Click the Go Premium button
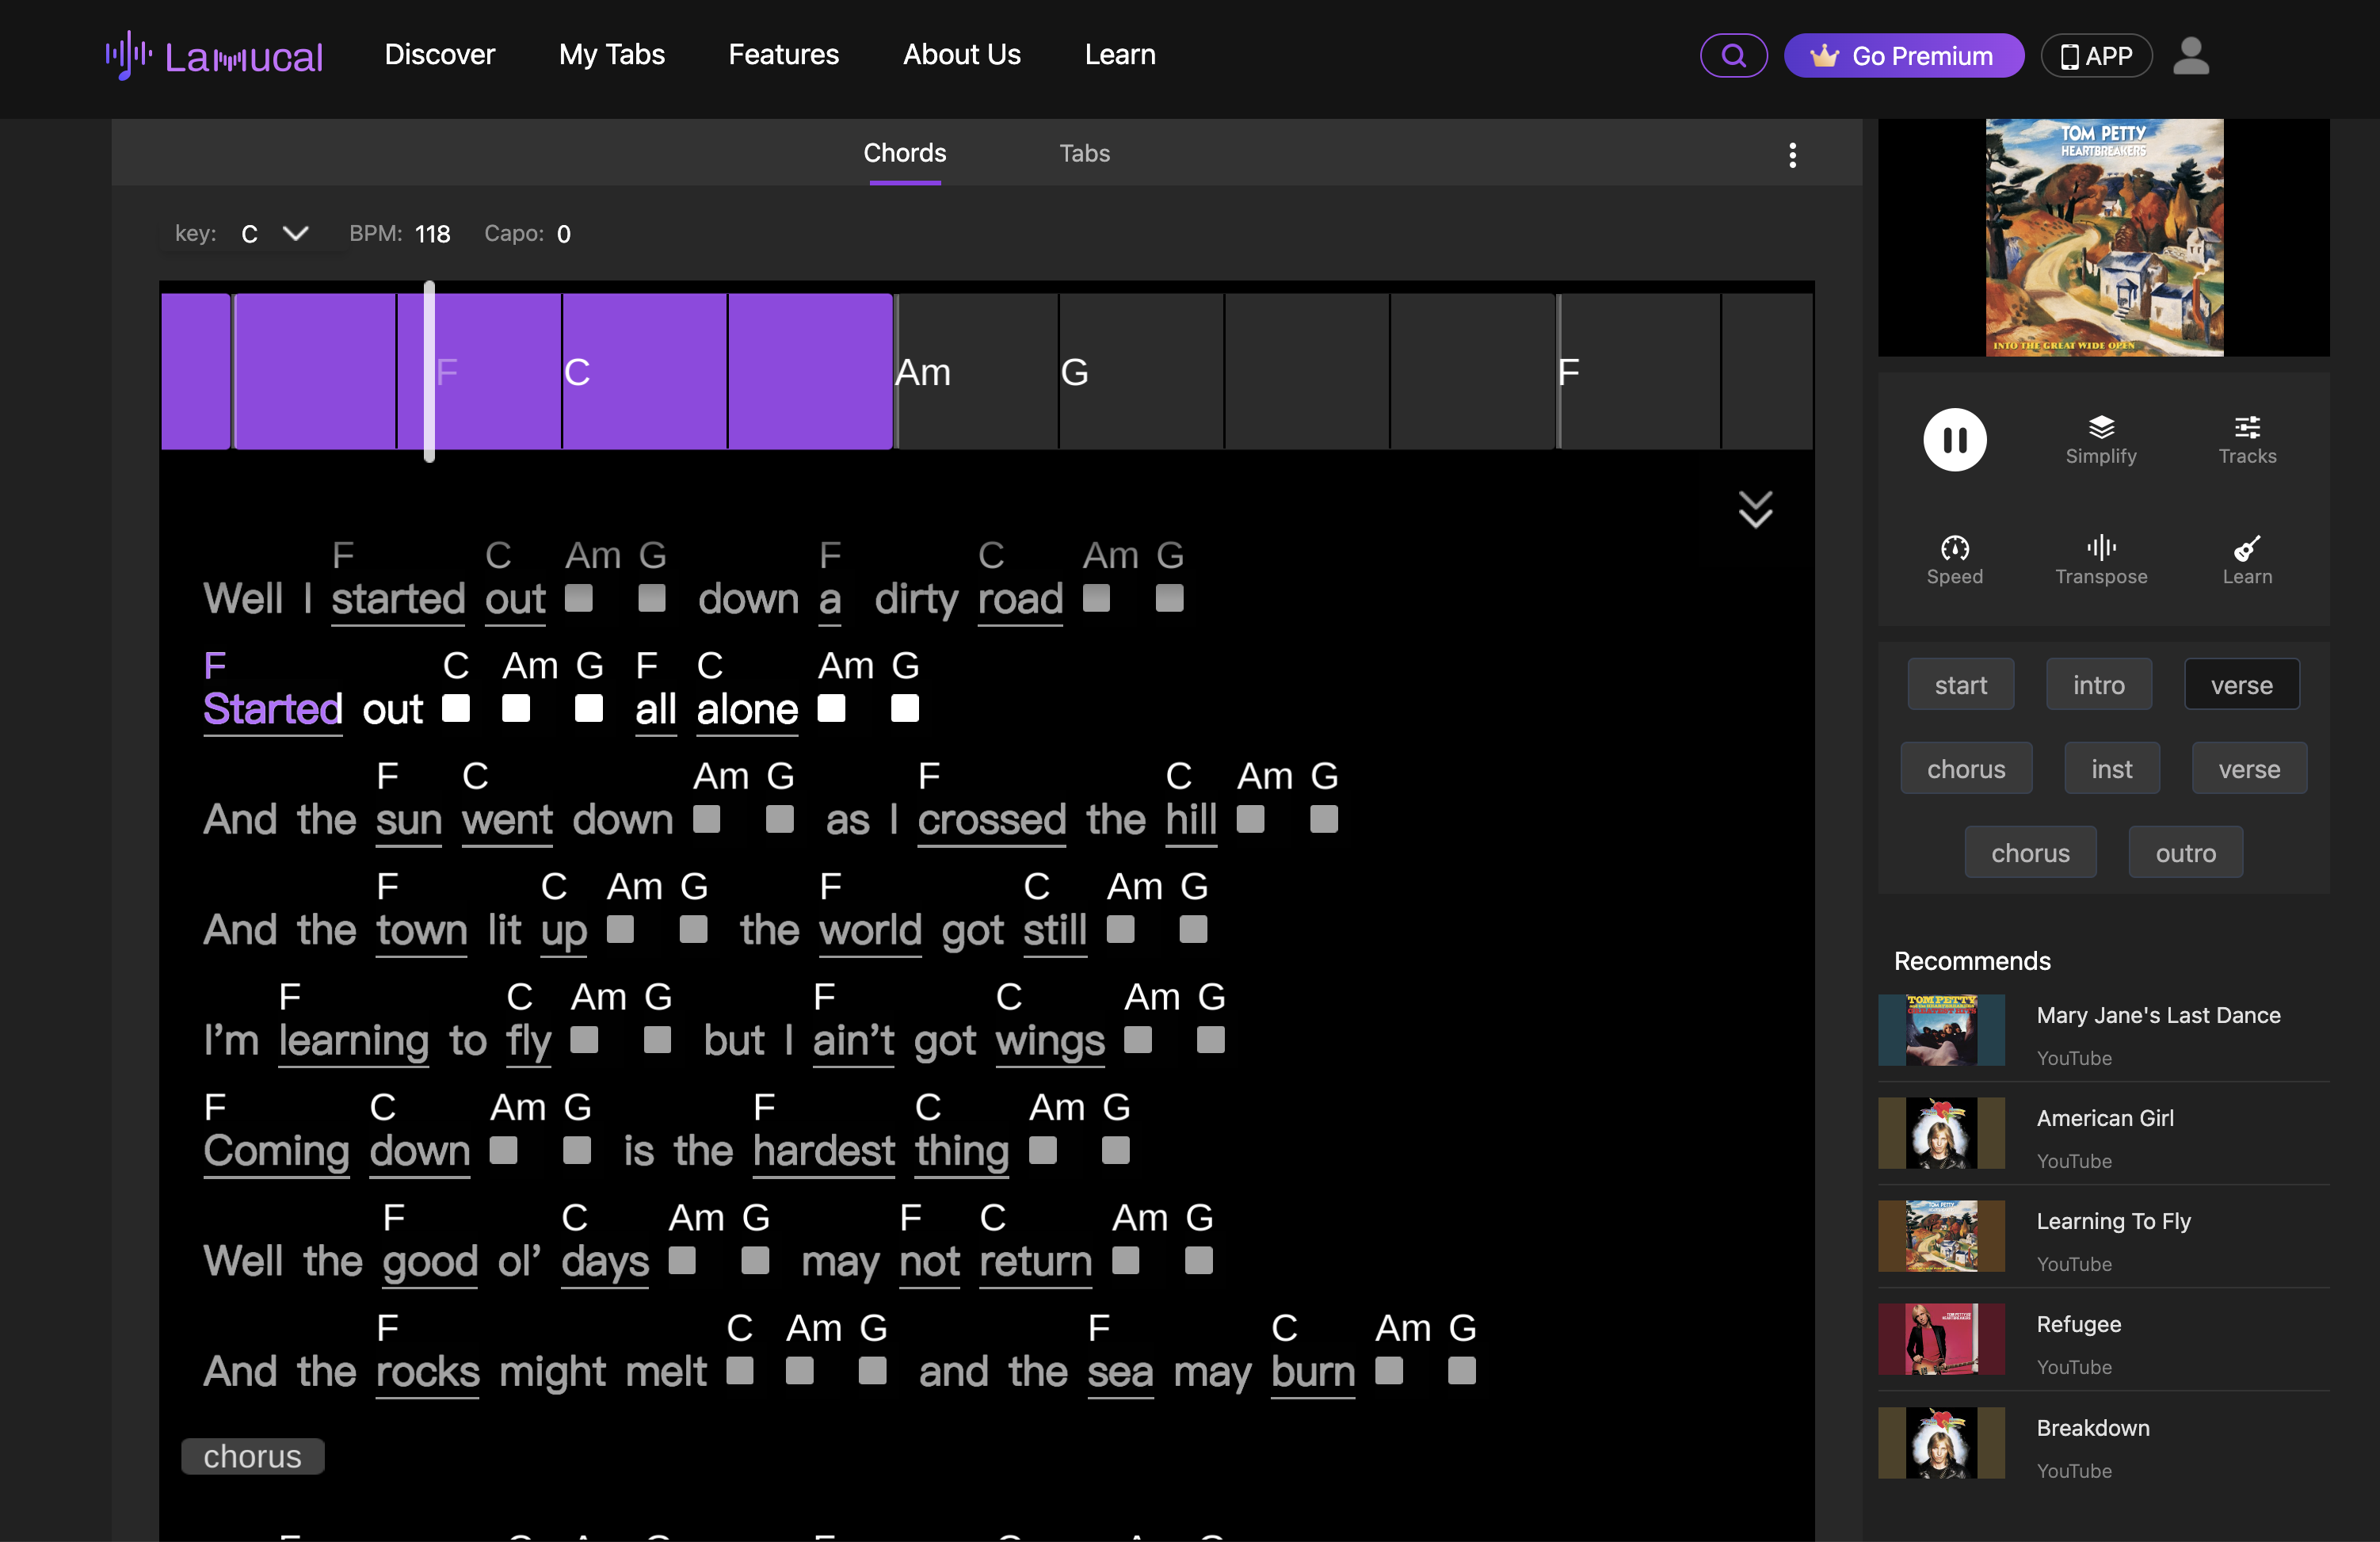Screen dimensions: 2380x1542 click(1903, 55)
